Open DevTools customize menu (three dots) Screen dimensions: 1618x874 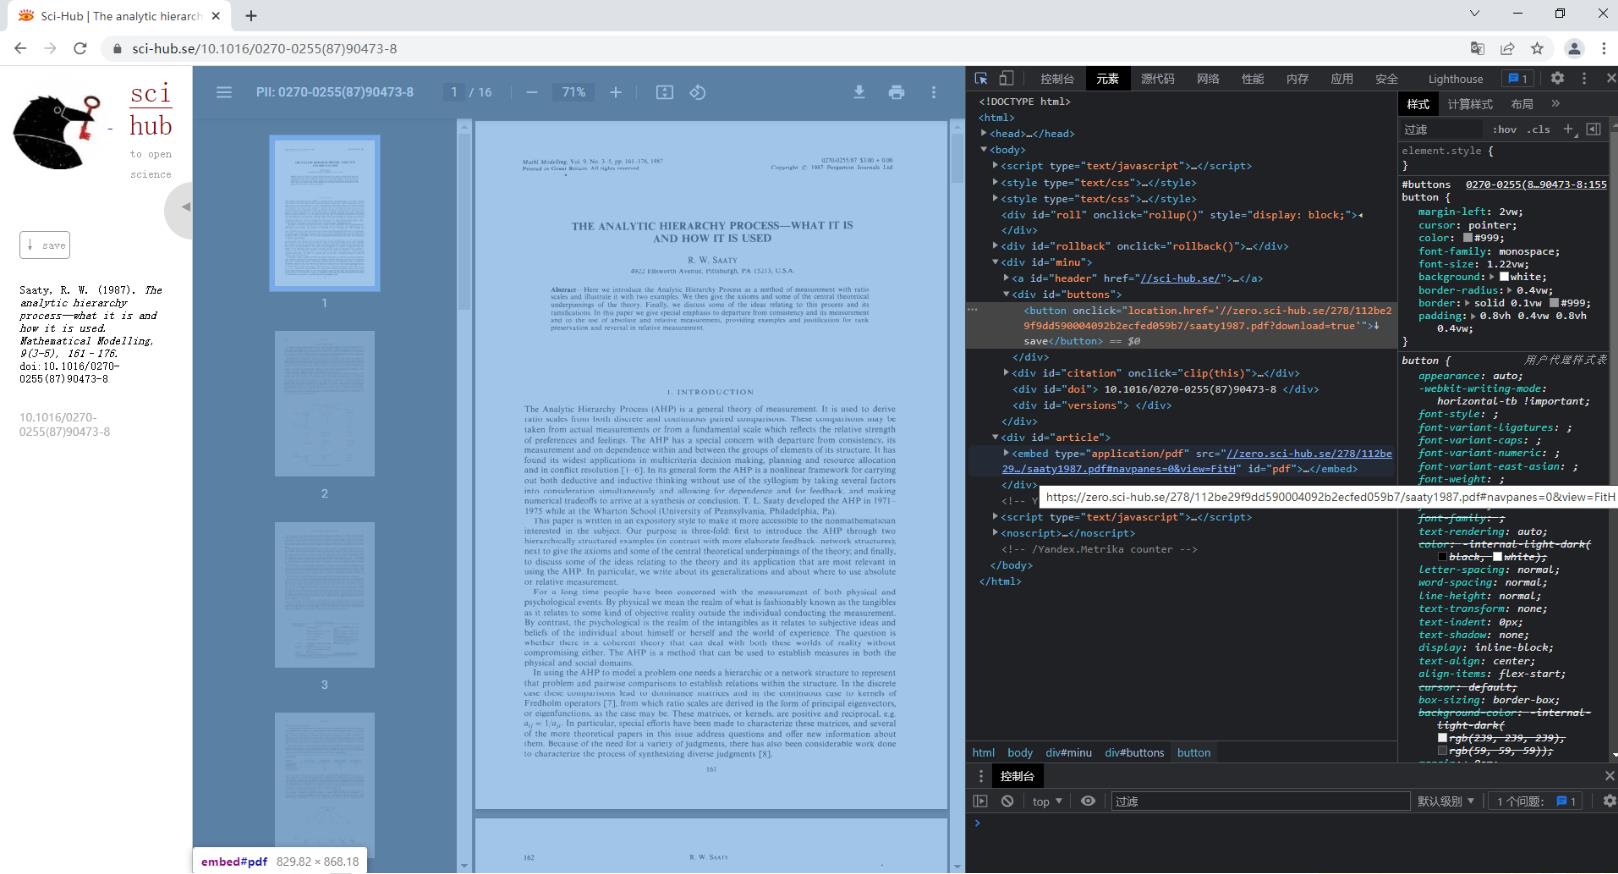pyautogui.click(x=1584, y=78)
